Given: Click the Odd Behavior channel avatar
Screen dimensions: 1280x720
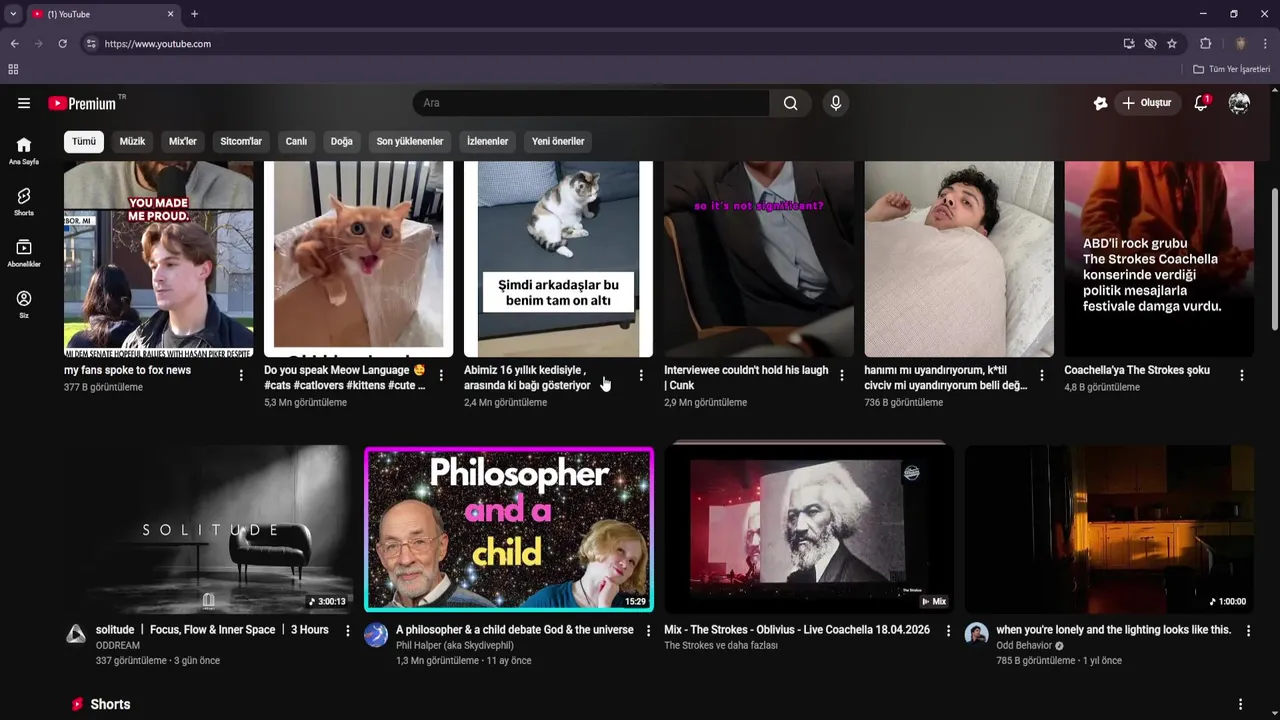Looking at the screenshot, I should tap(976, 634).
